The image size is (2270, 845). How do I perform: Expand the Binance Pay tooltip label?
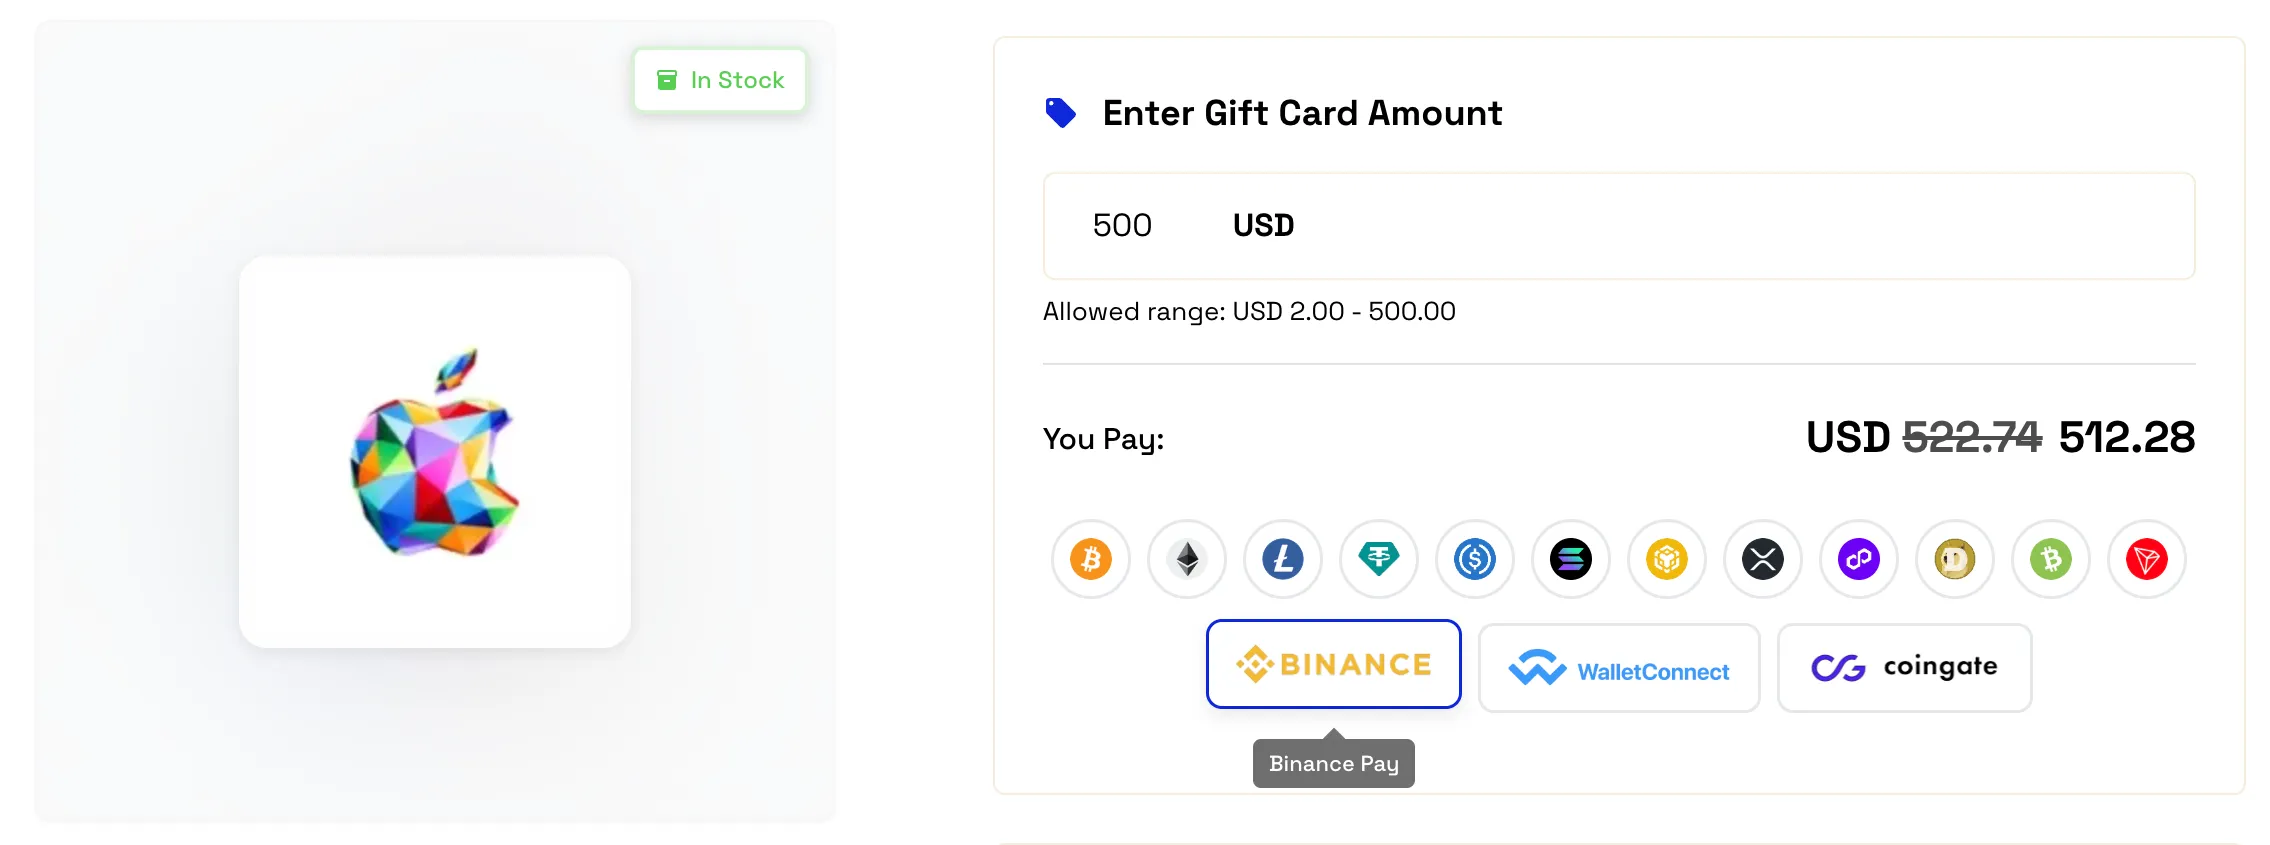pyautogui.click(x=1333, y=763)
